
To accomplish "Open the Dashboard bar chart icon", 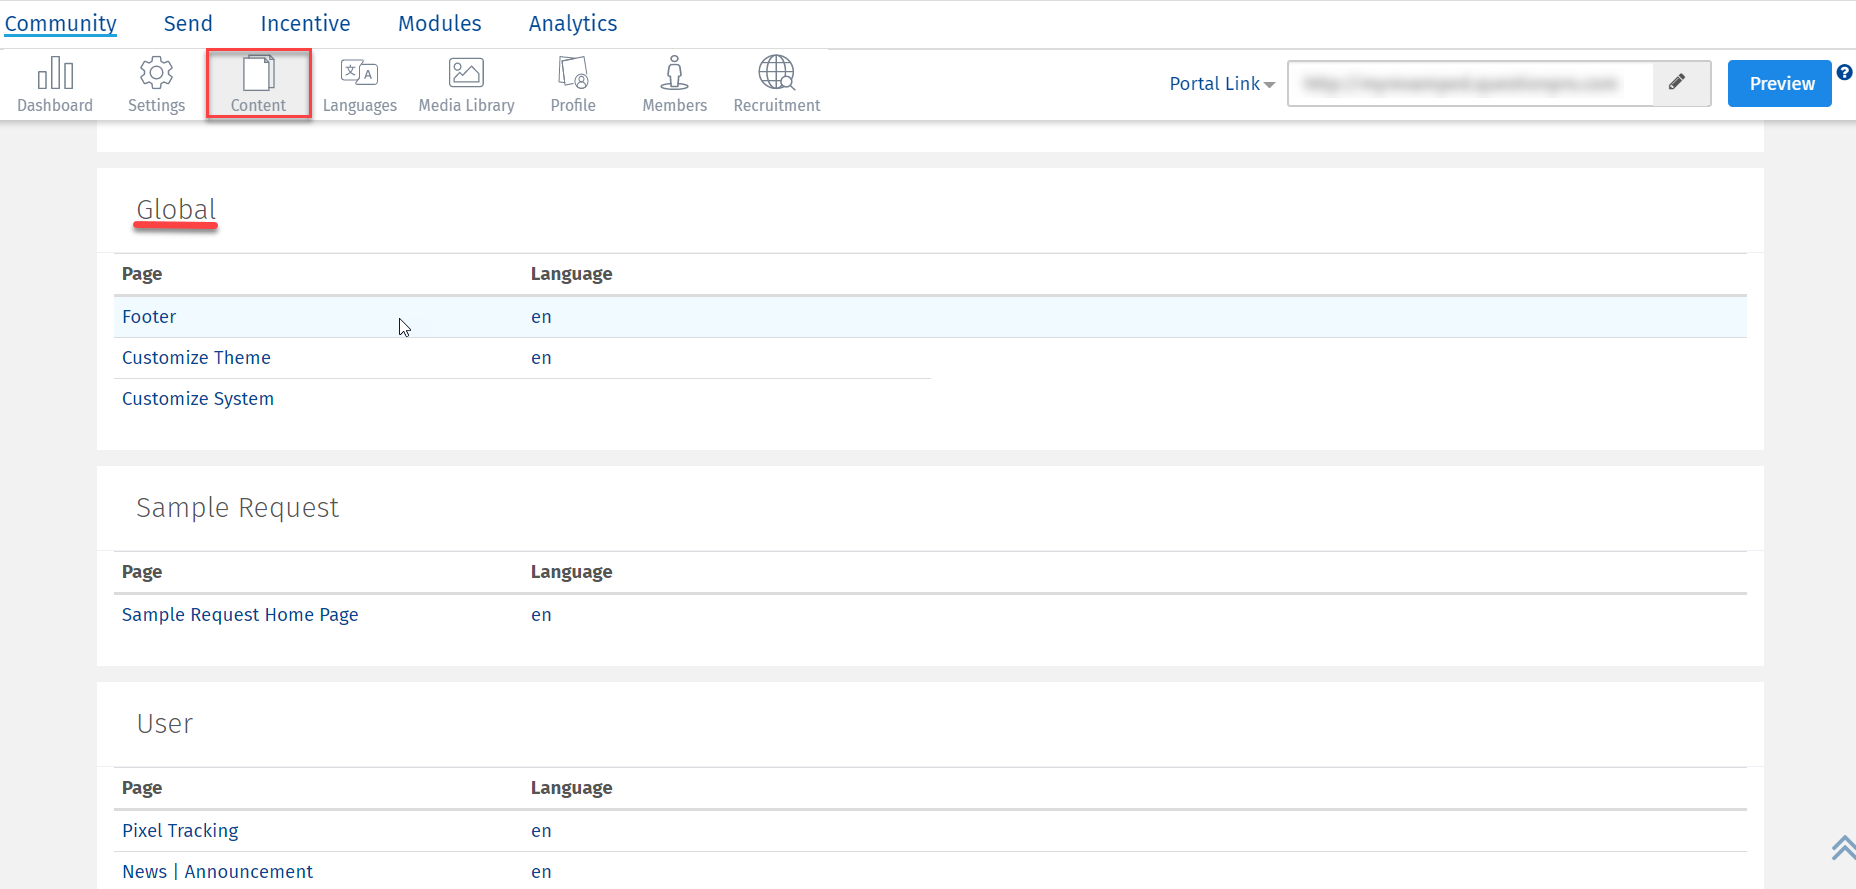I will pos(55,74).
